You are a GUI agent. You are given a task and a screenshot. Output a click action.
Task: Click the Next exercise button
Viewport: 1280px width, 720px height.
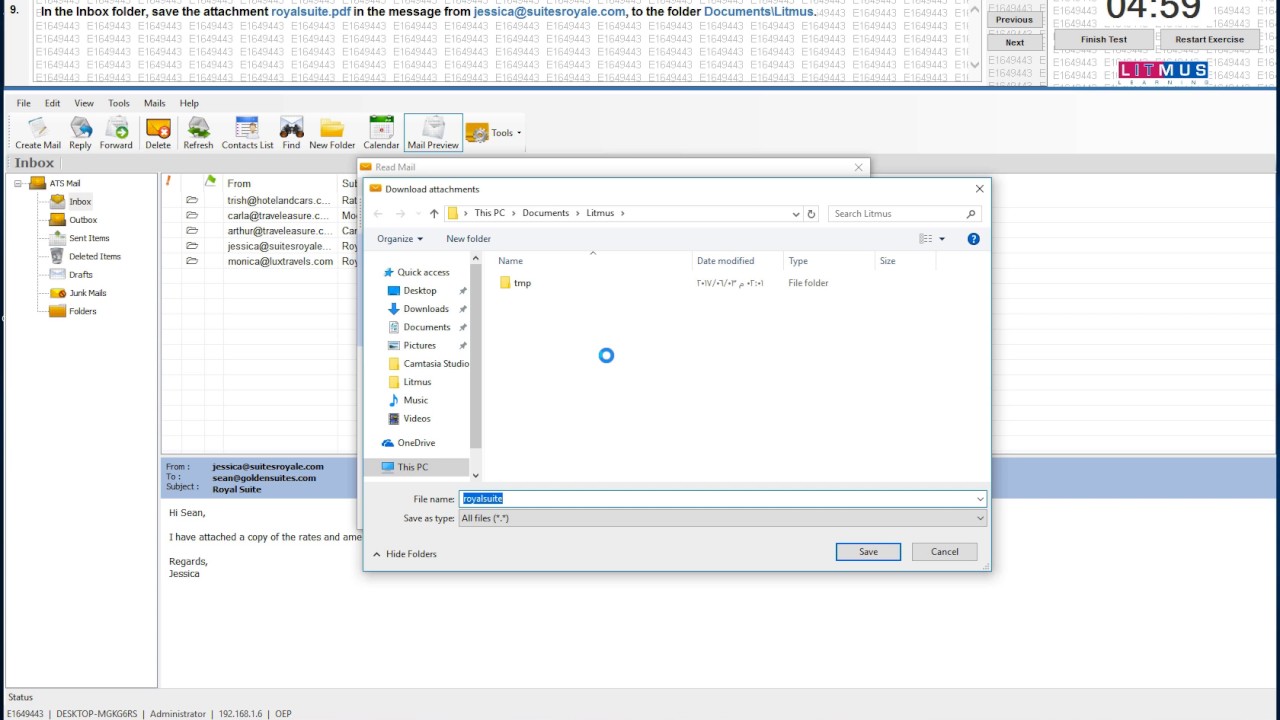pyautogui.click(x=1015, y=42)
